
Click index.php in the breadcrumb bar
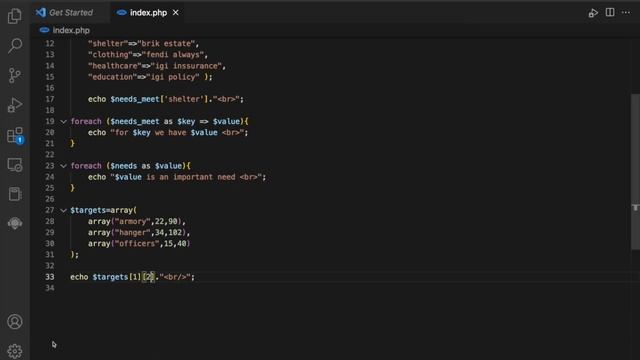pyautogui.click(x=71, y=30)
